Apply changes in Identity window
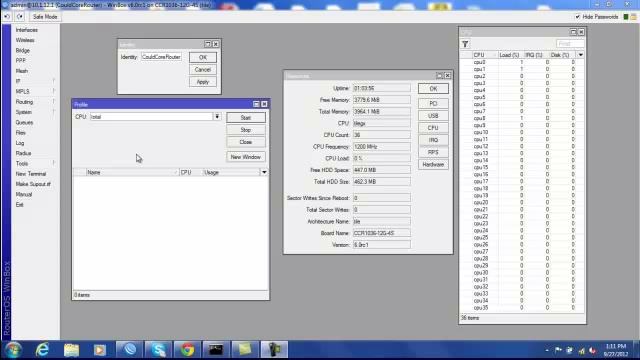640x360 pixels. [x=203, y=82]
